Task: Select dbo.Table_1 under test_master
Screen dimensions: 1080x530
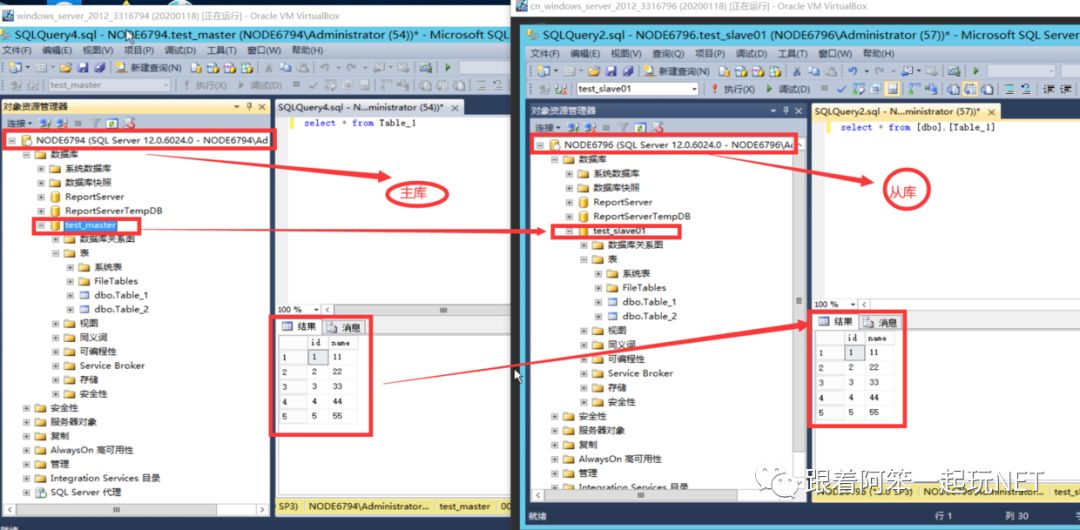Action: (121, 295)
